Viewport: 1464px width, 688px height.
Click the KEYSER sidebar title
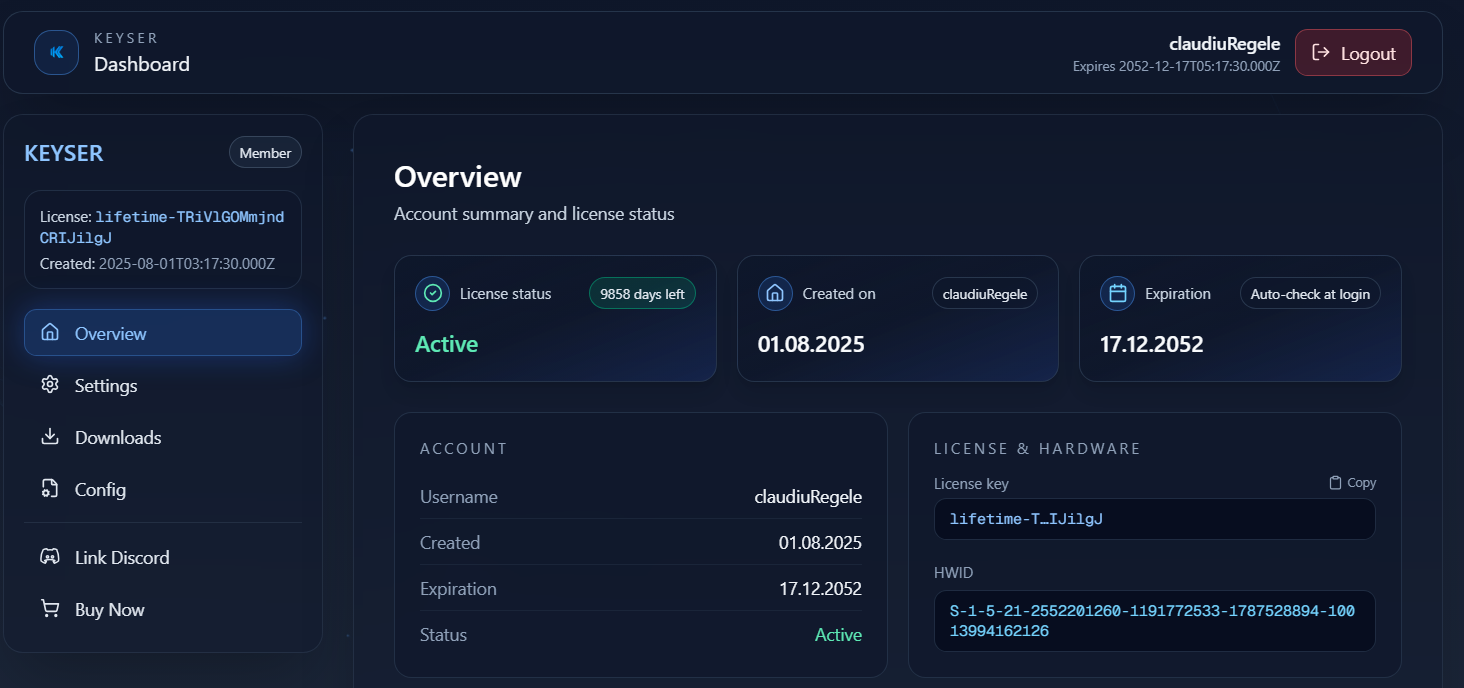point(64,153)
